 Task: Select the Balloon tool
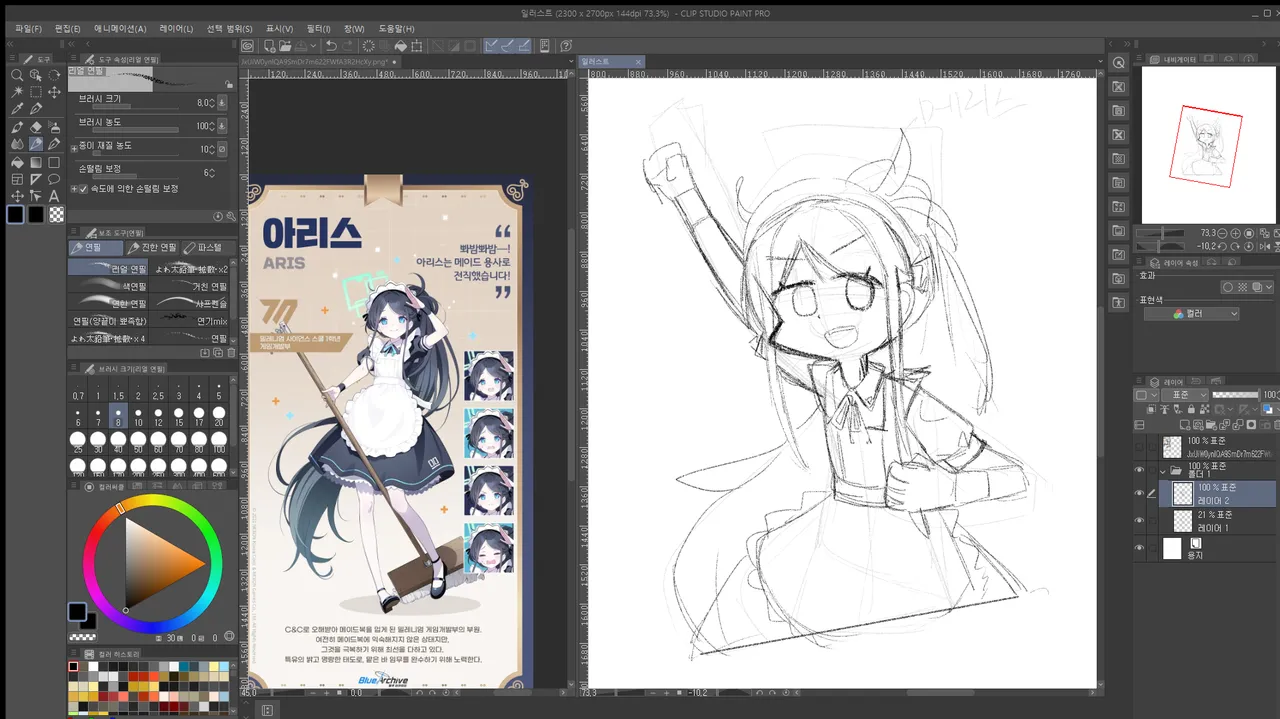[54, 179]
